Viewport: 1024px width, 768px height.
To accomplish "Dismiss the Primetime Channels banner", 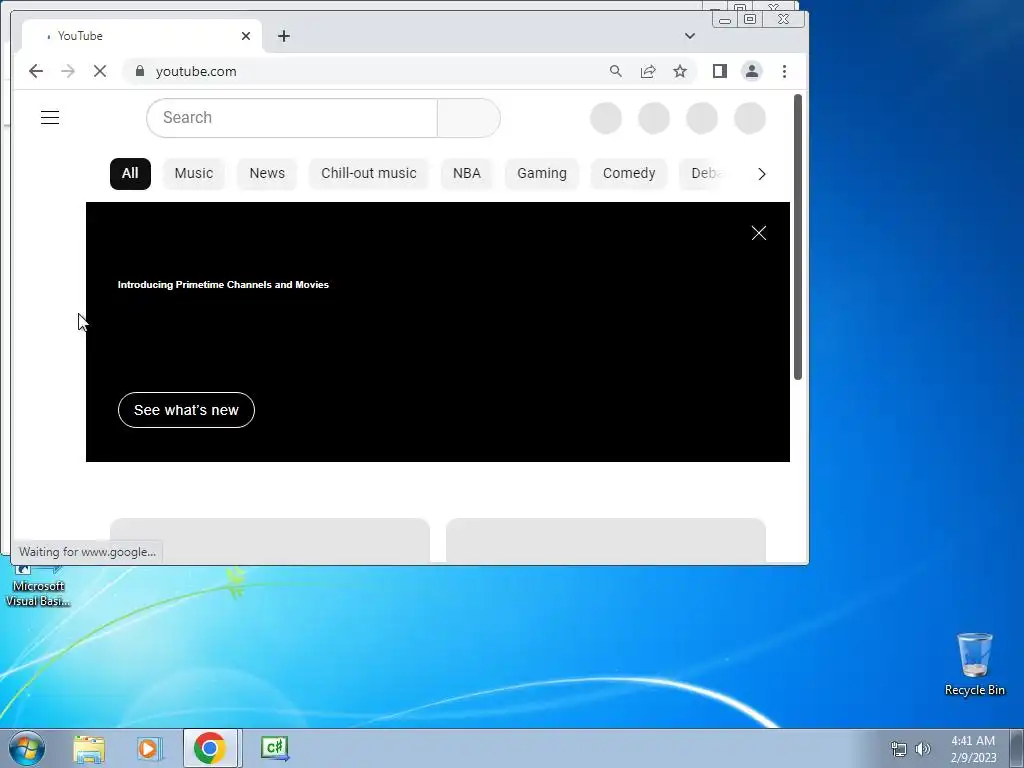I will (x=758, y=233).
